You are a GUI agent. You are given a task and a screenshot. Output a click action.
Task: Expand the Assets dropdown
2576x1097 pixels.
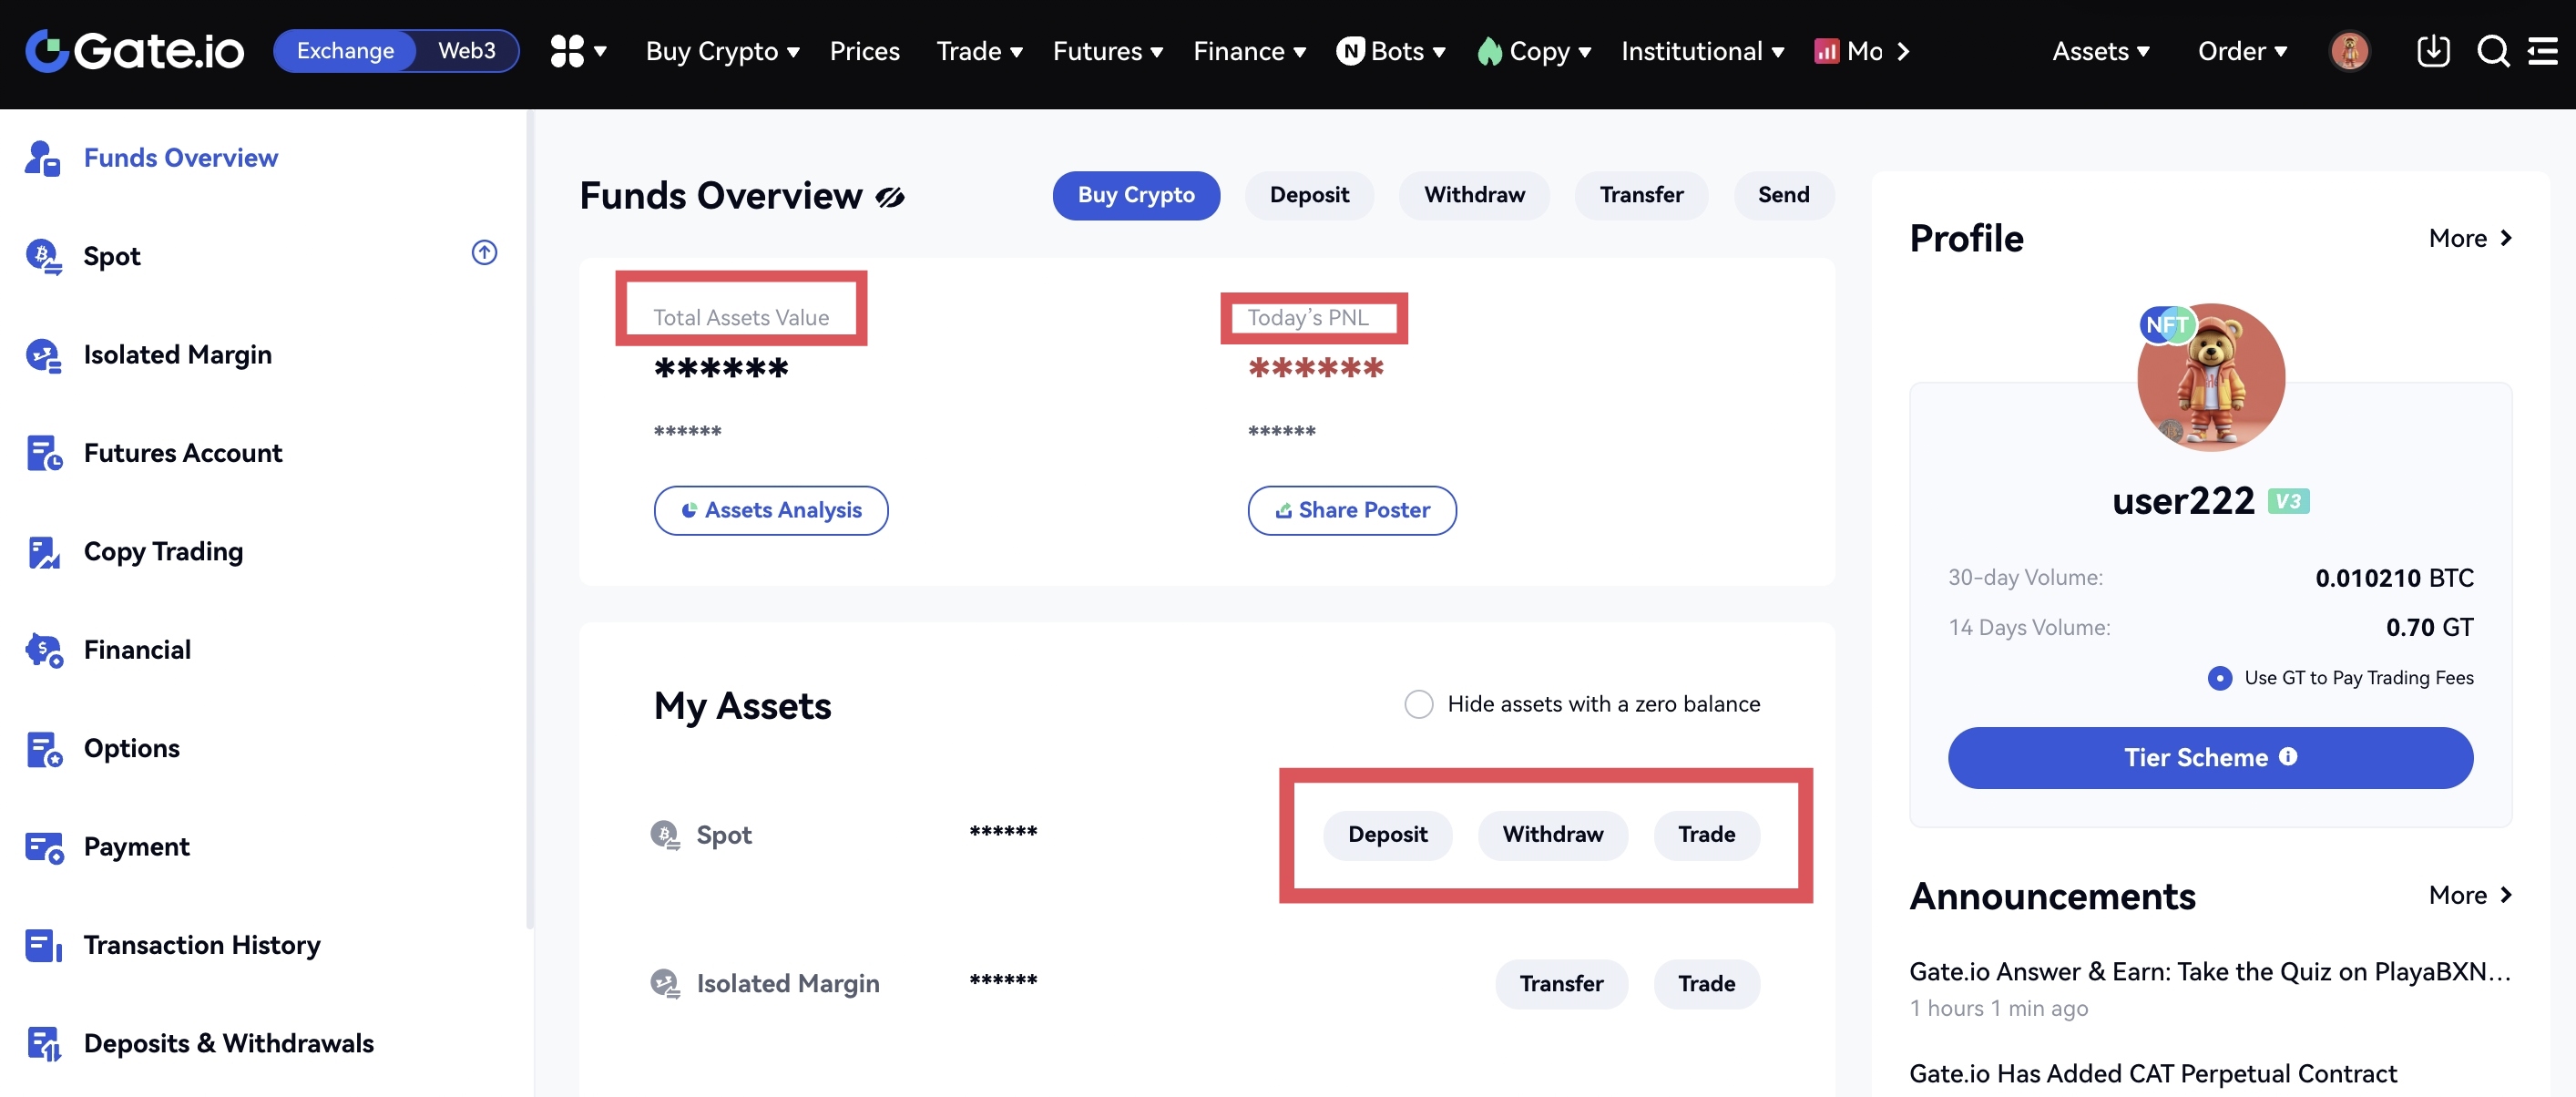click(x=2100, y=51)
